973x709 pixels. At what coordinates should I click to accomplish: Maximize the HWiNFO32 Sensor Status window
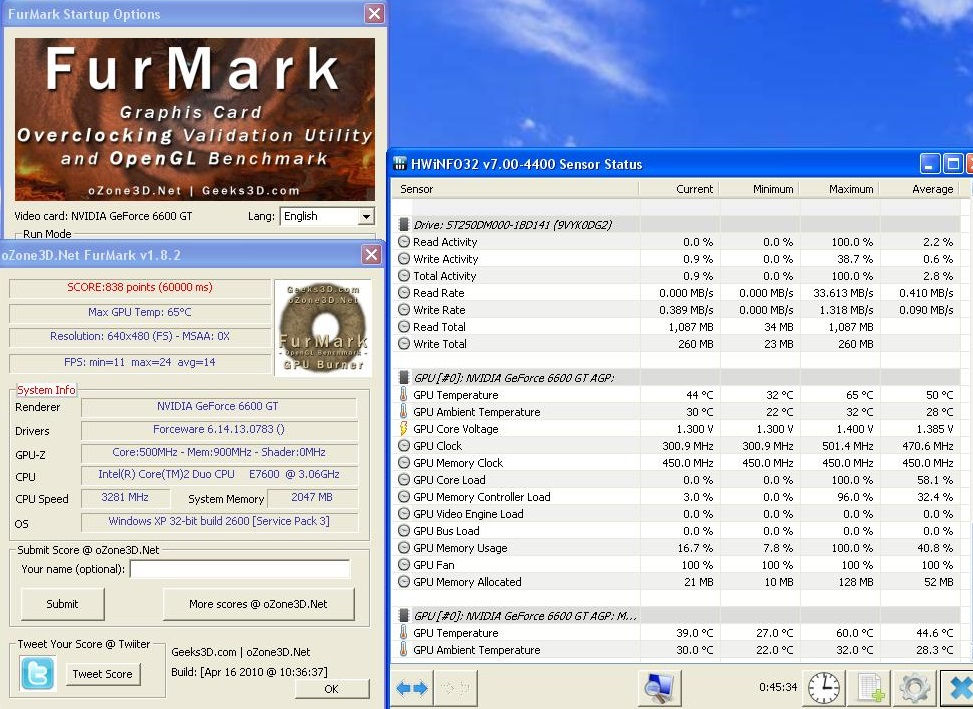click(x=953, y=164)
